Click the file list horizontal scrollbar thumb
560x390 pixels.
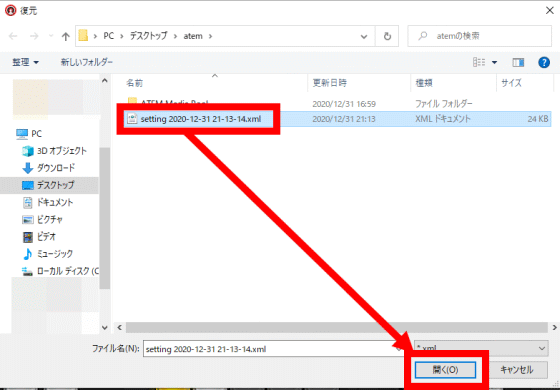337,328
